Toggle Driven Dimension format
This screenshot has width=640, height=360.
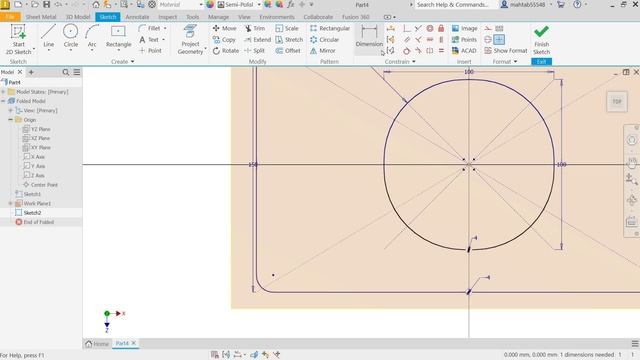click(x=499, y=28)
